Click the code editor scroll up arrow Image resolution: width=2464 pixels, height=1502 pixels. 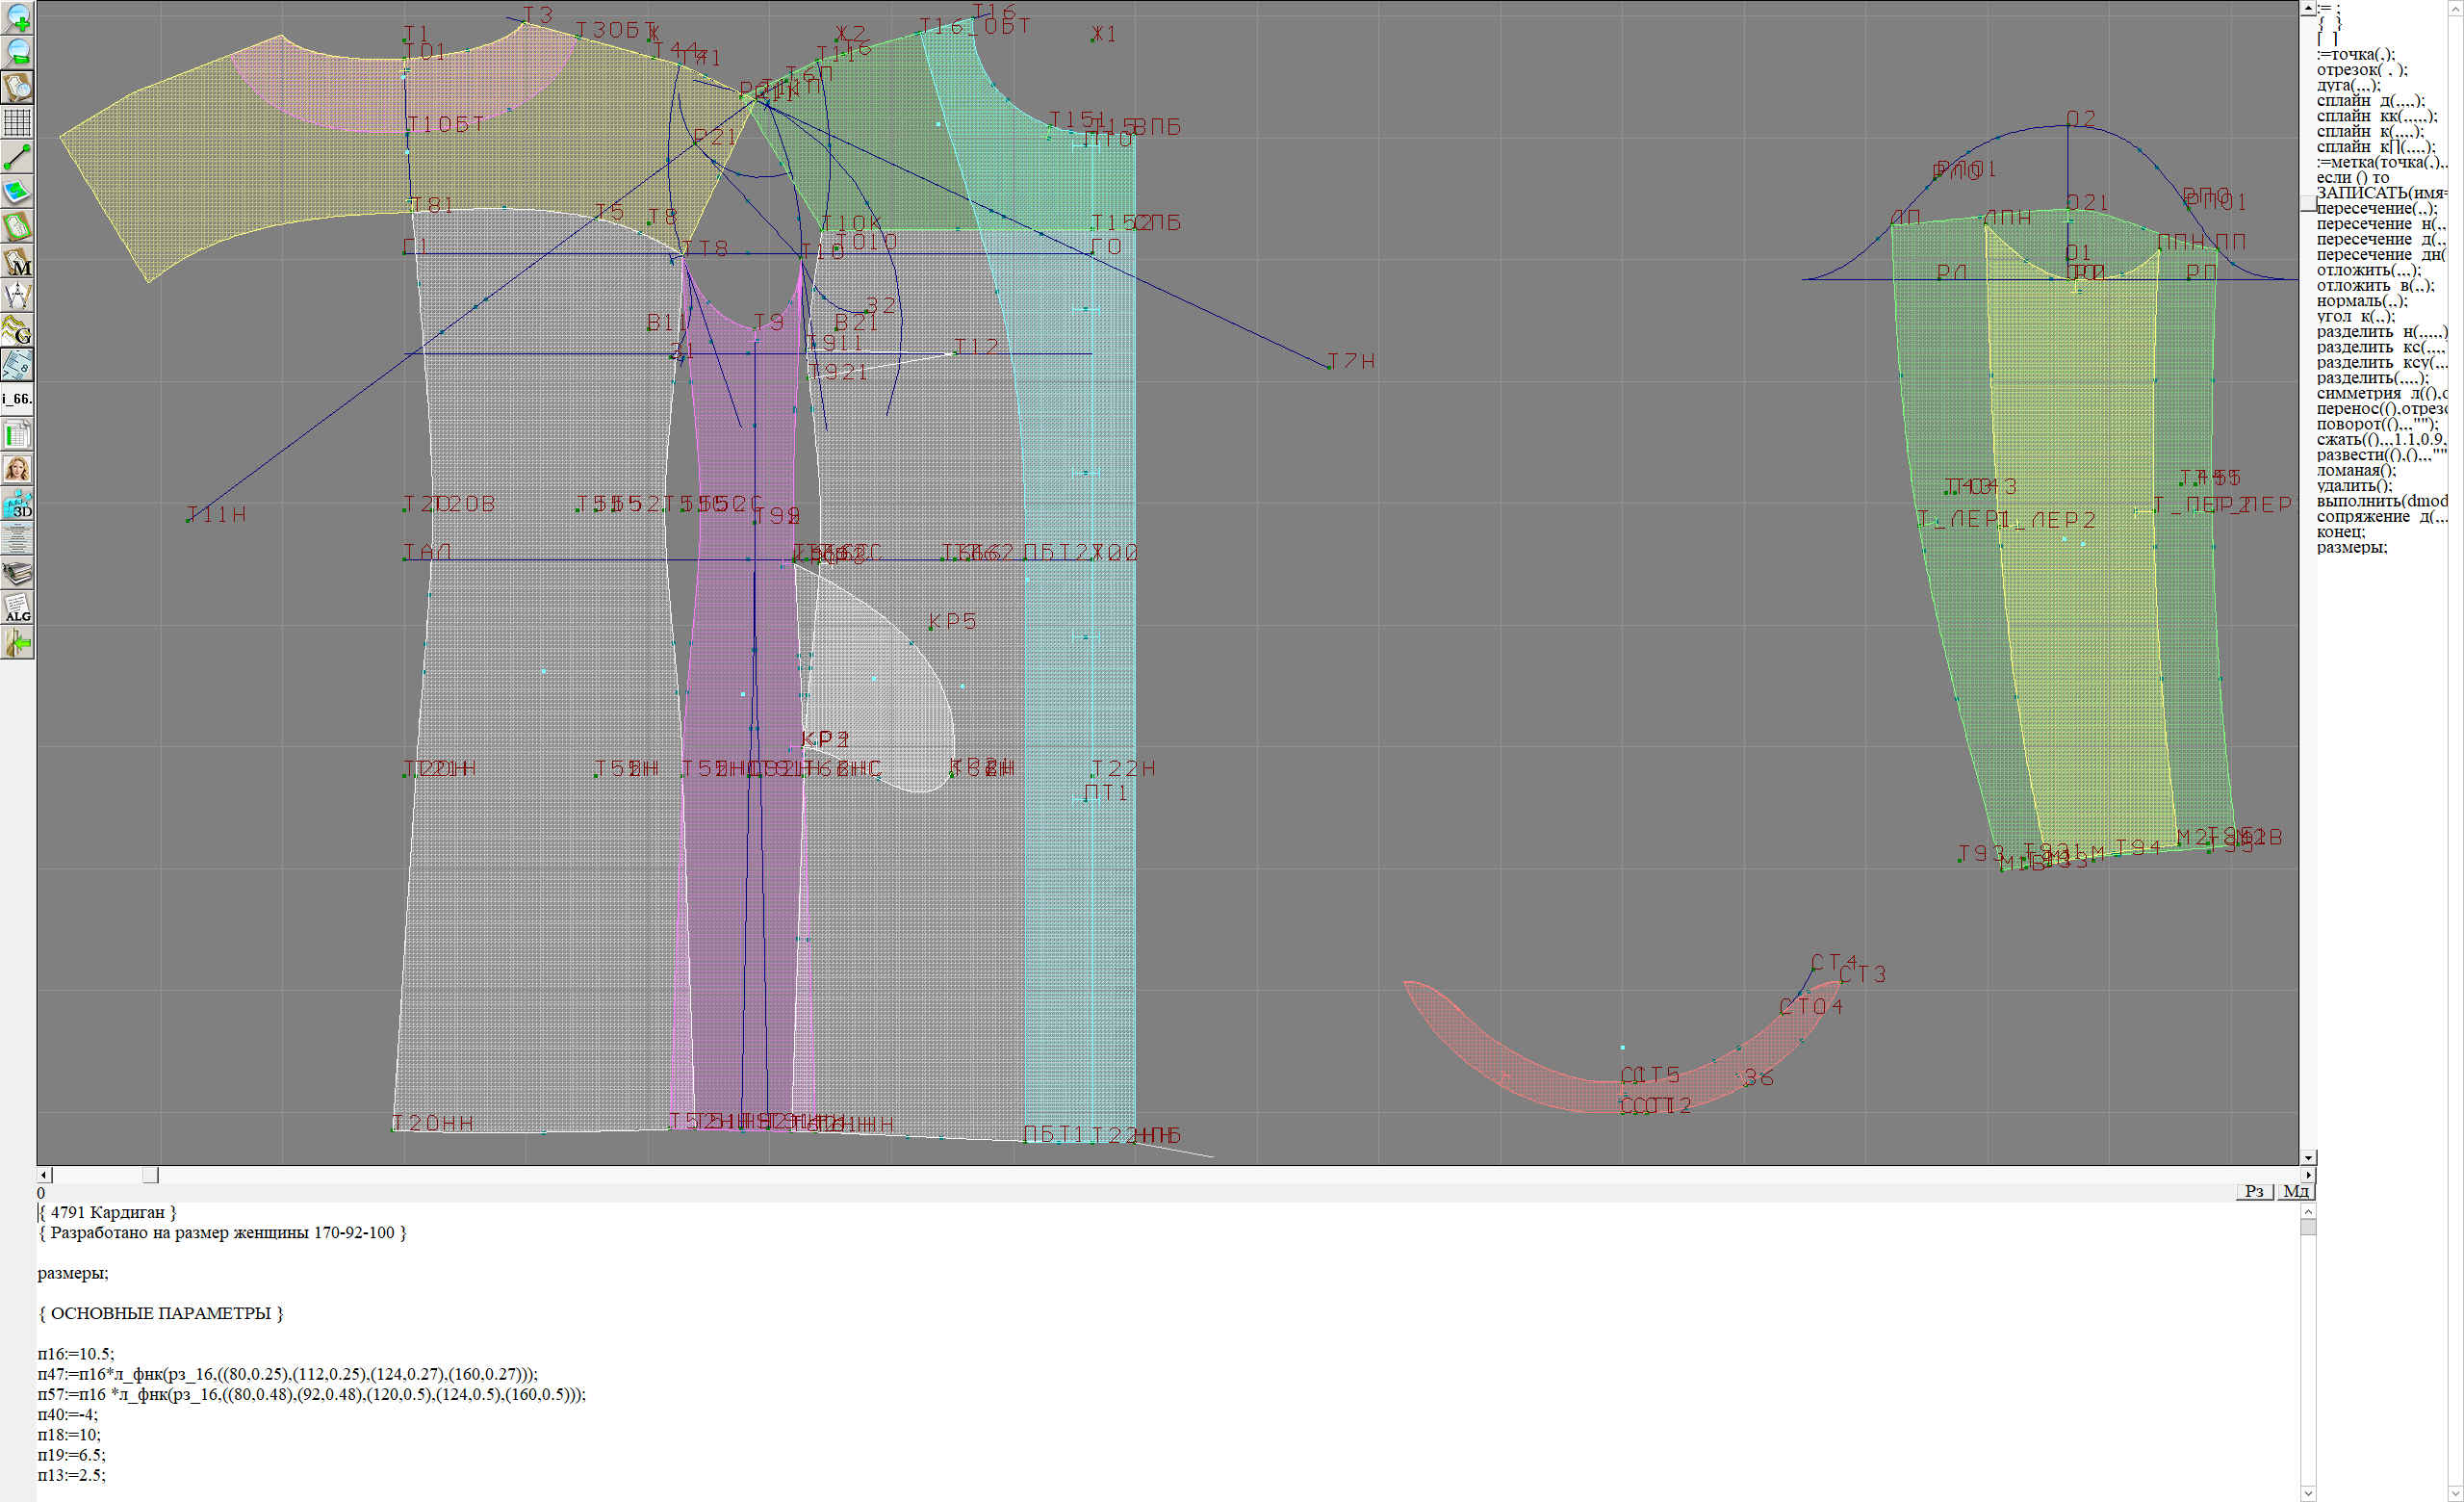point(2308,1211)
